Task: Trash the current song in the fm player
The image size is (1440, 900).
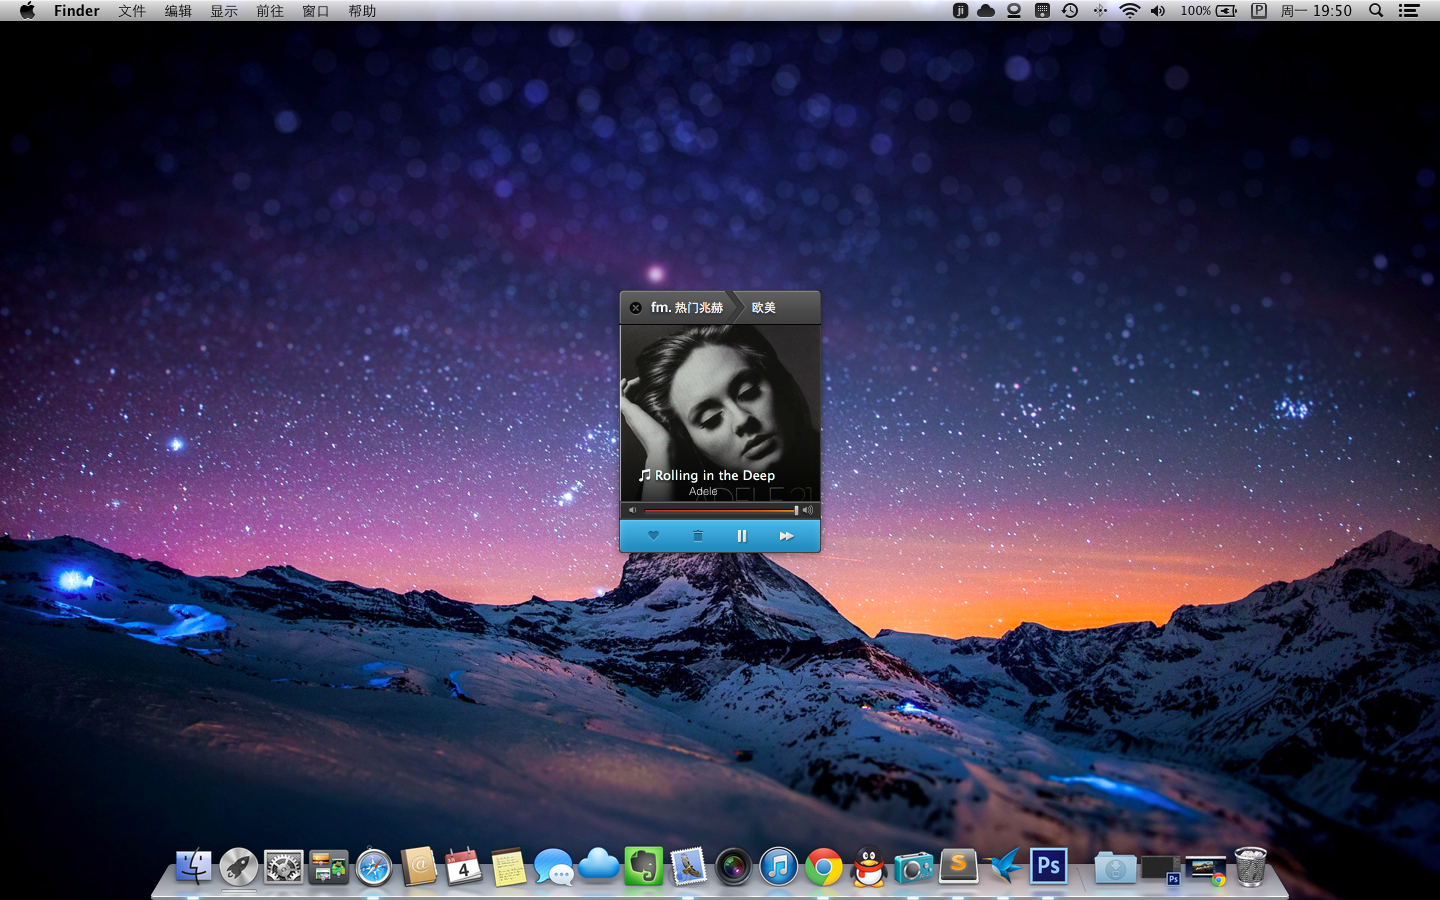Action: (698, 536)
